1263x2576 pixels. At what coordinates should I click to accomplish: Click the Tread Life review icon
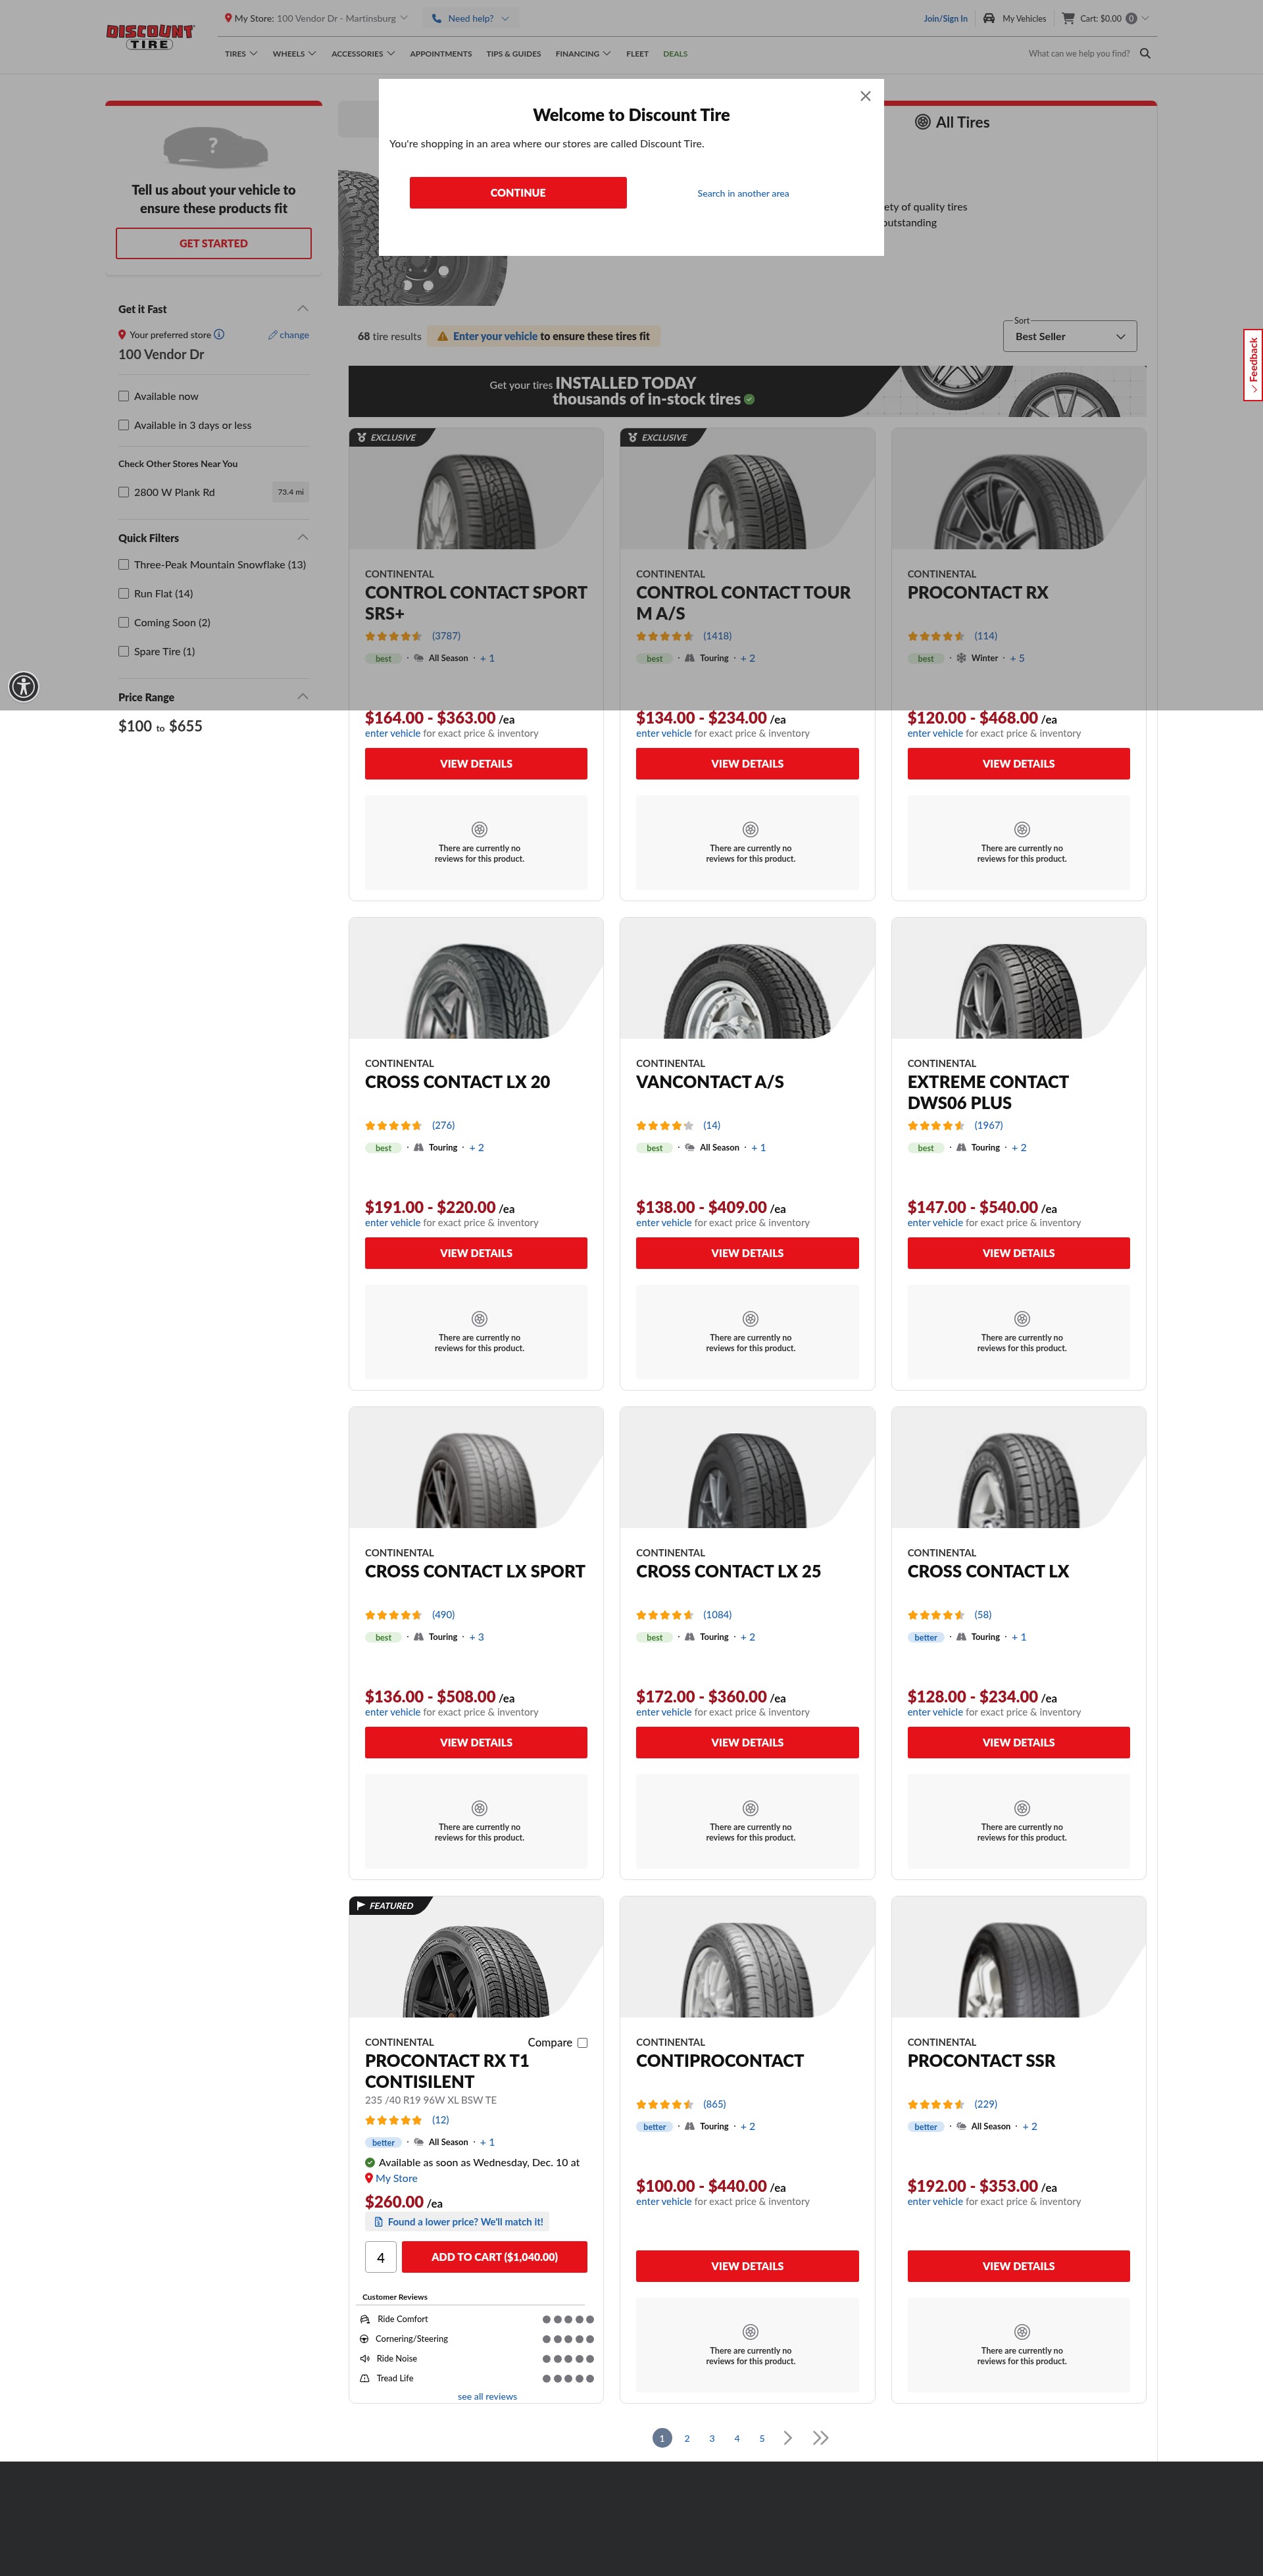click(364, 2378)
